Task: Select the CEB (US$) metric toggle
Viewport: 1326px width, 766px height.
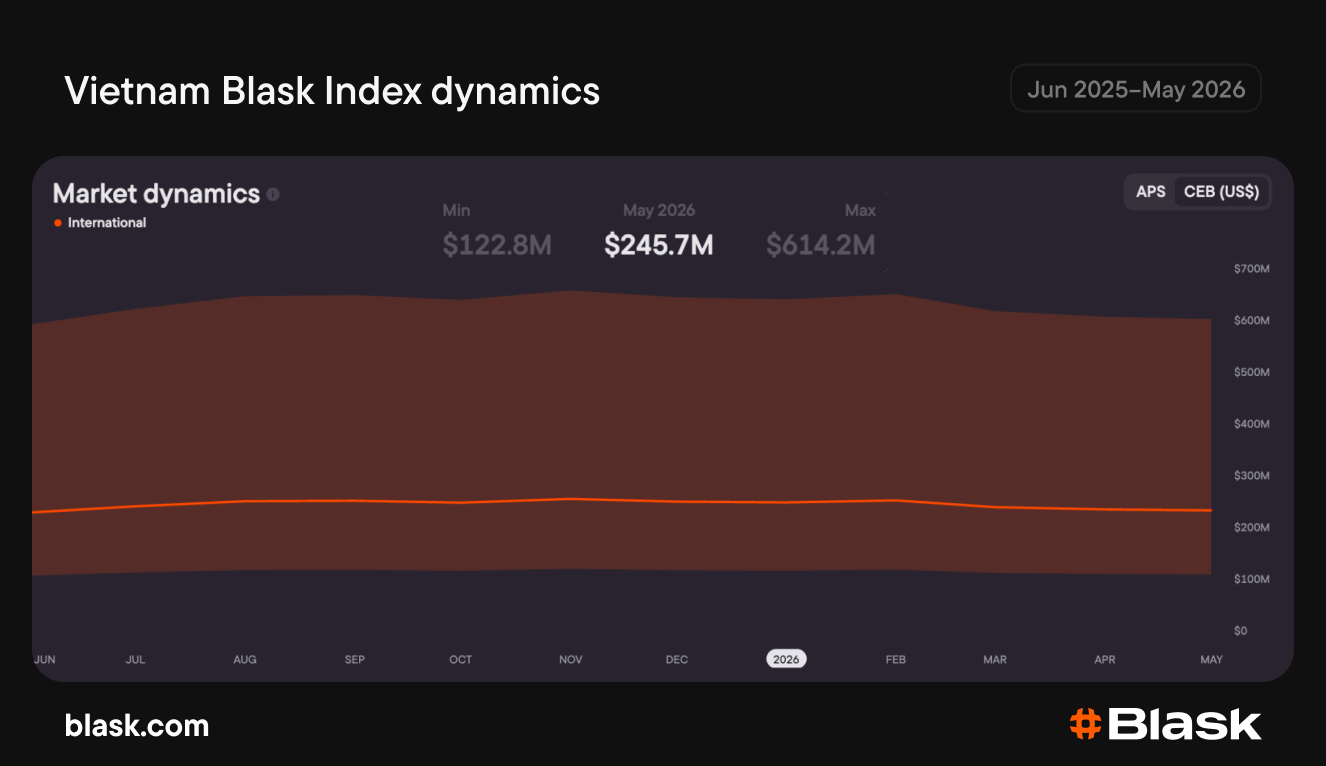Action: click(1221, 191)
